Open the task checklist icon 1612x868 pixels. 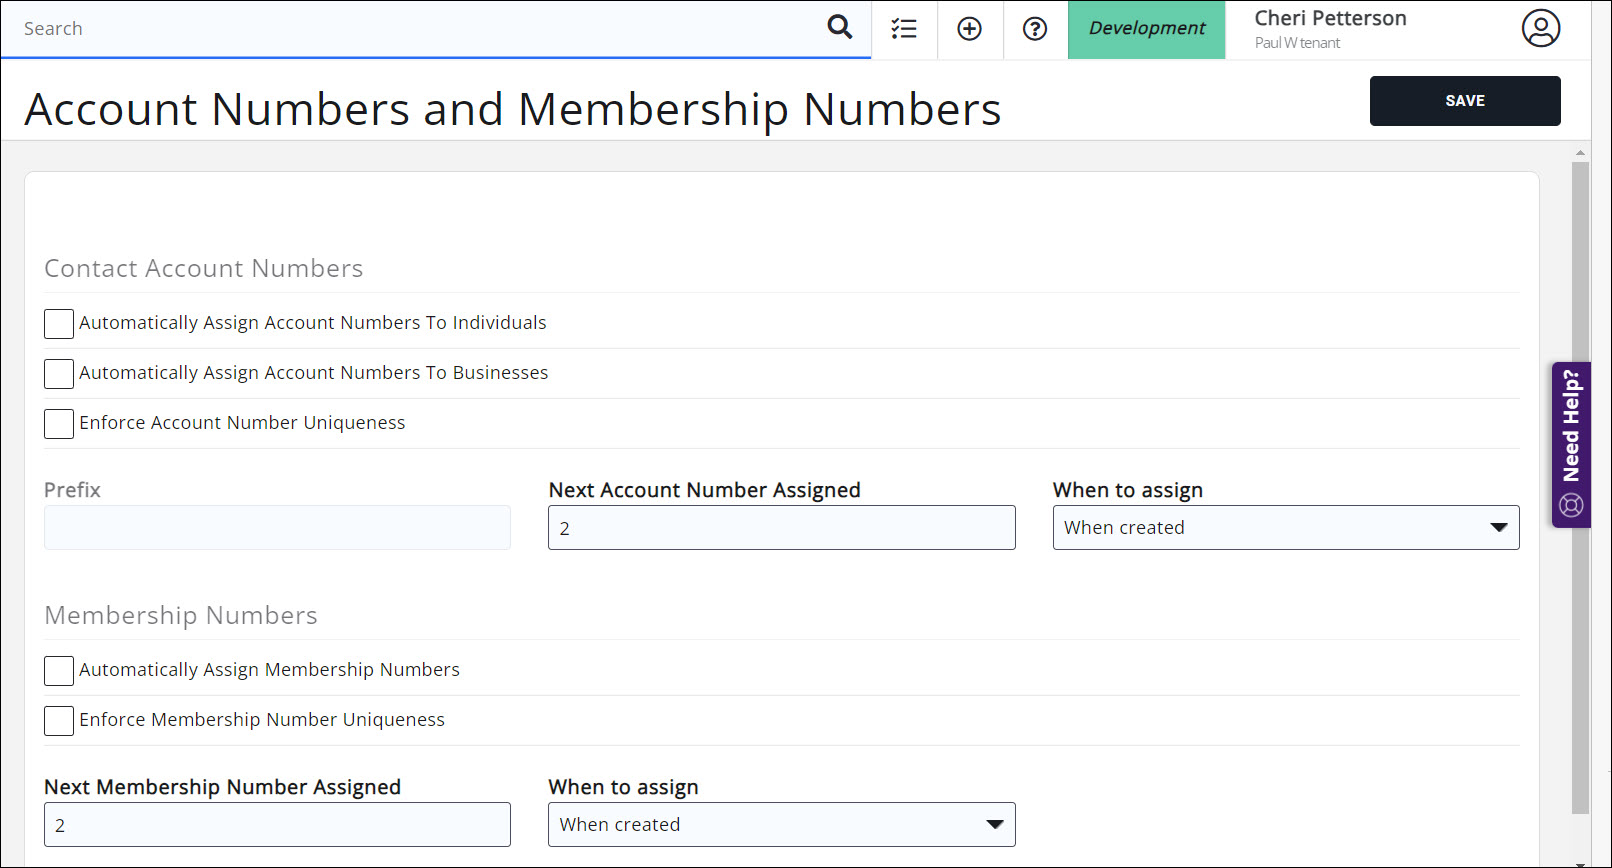[904, 29]
